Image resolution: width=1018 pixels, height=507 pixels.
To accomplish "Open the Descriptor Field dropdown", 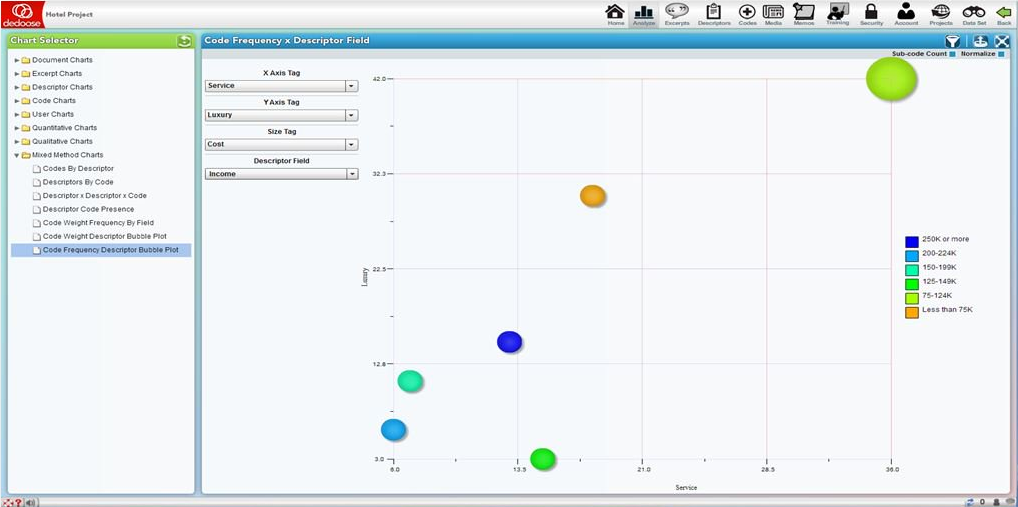I will coord(281,174).
